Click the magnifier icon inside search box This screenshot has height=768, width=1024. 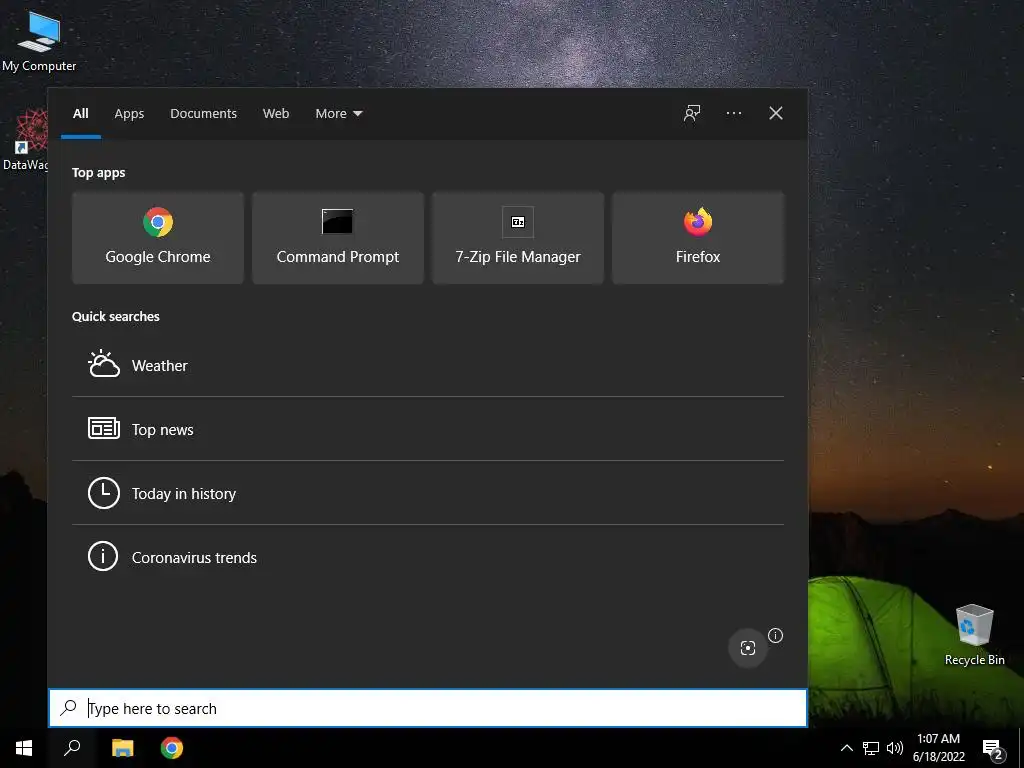69,708
